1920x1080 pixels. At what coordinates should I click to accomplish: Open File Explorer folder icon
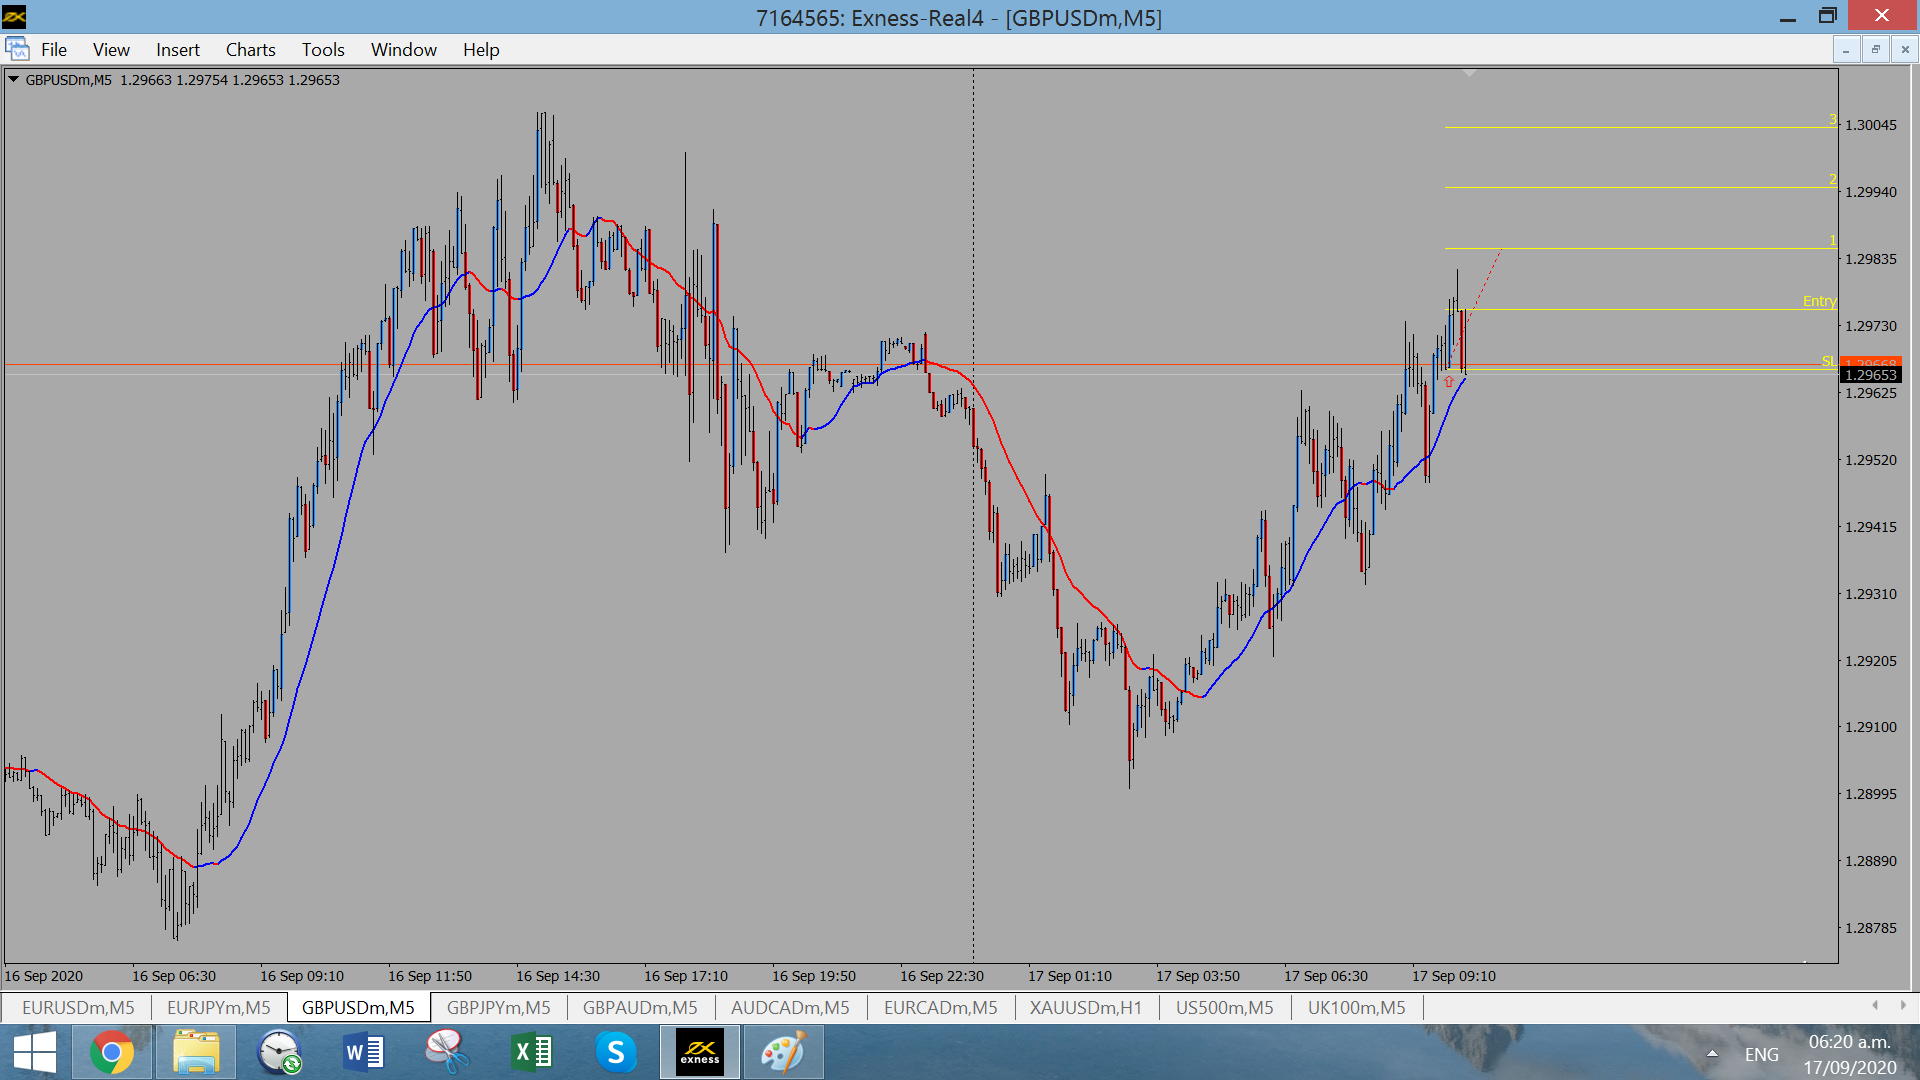point(196,1052)
